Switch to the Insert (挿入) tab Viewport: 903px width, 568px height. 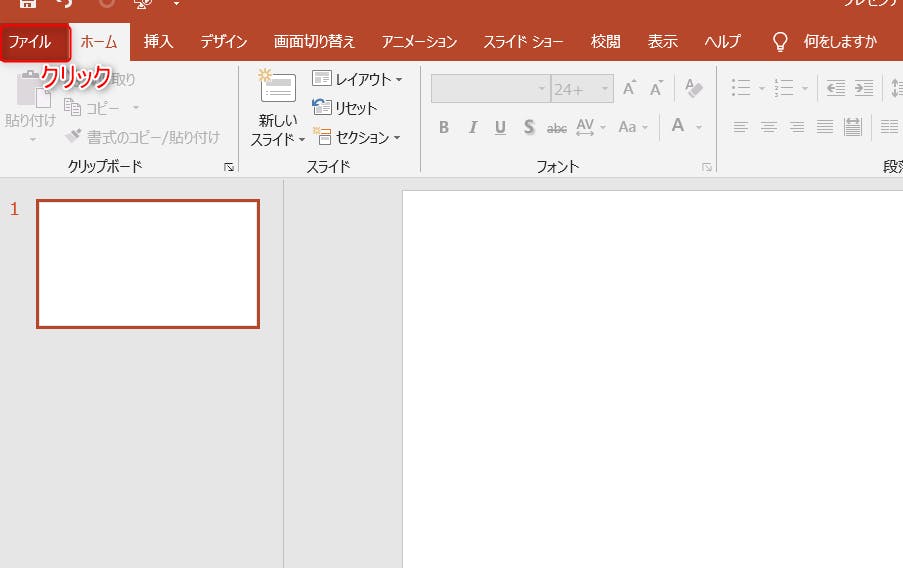coord(158,42)
